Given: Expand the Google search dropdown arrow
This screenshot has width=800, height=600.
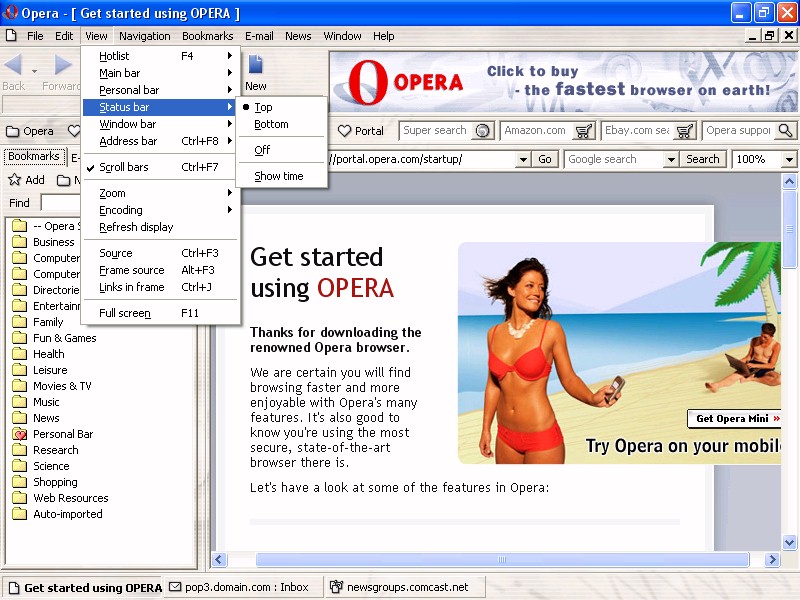Looking at the screenshot, I should [671, 160].
